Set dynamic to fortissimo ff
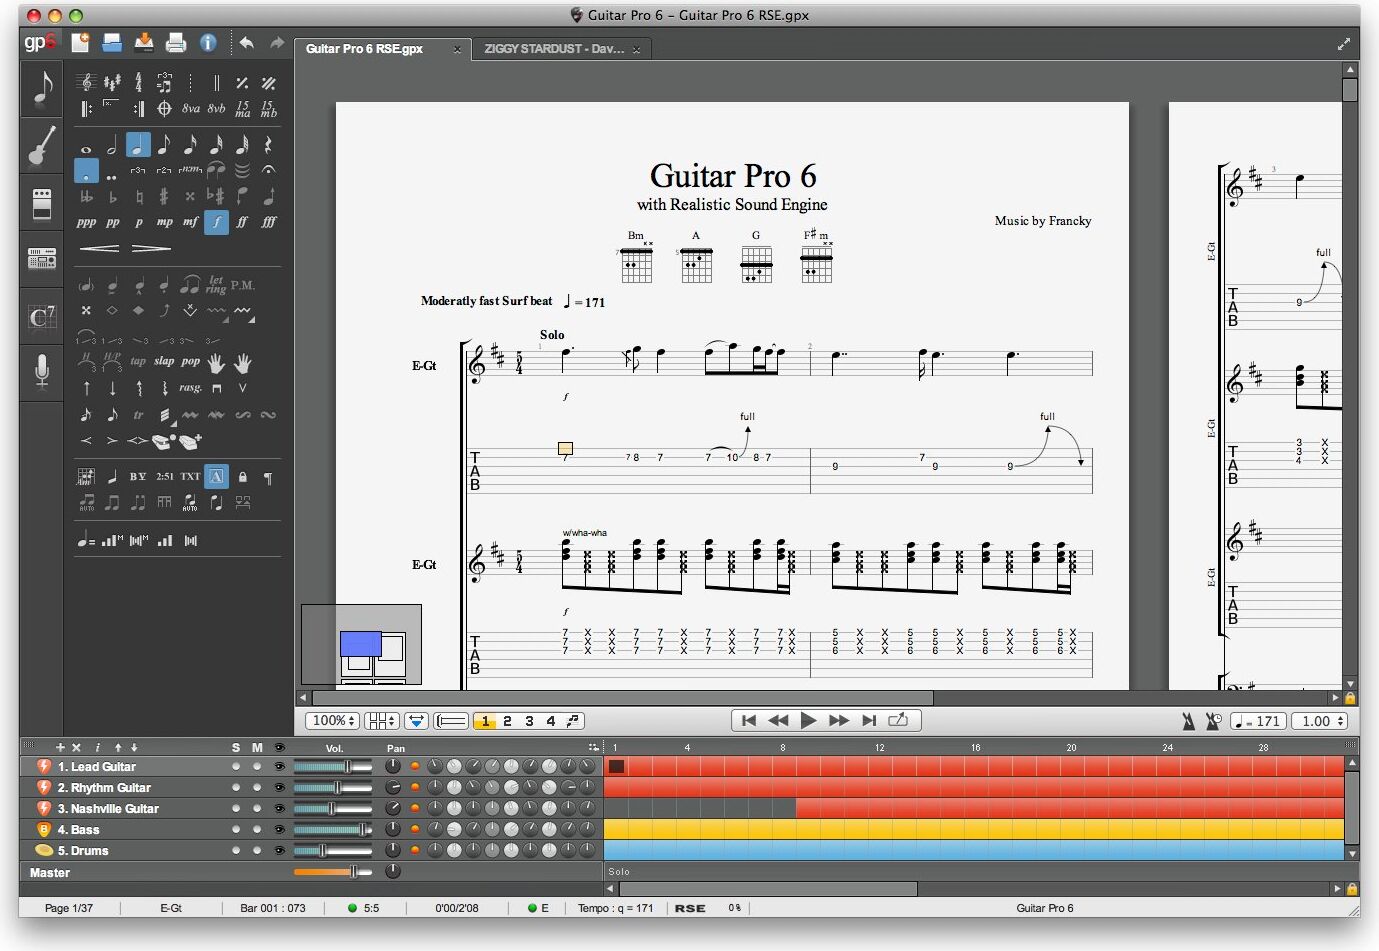Image resolution: width=1379 pixels, height=951 pixels. (x=242, y=222)
